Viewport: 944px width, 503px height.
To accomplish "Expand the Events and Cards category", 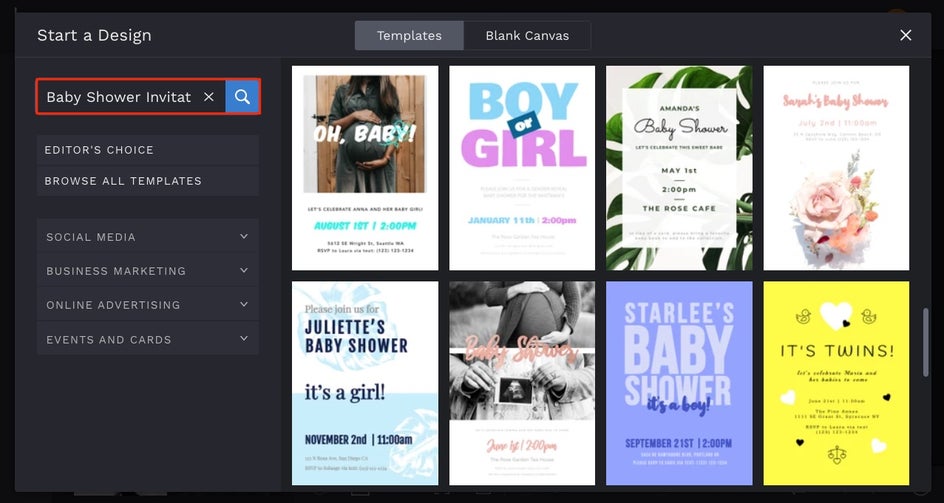I will (x=148, y=339).
